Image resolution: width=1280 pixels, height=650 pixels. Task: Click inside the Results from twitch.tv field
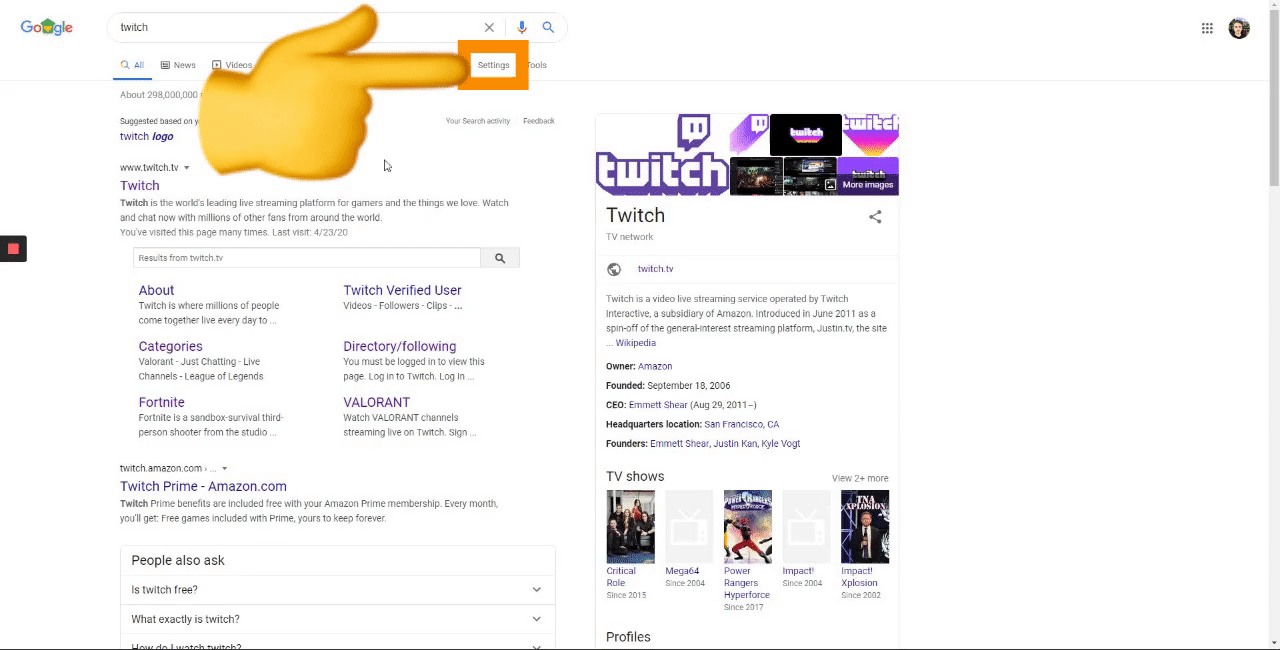tap(306, 258)
